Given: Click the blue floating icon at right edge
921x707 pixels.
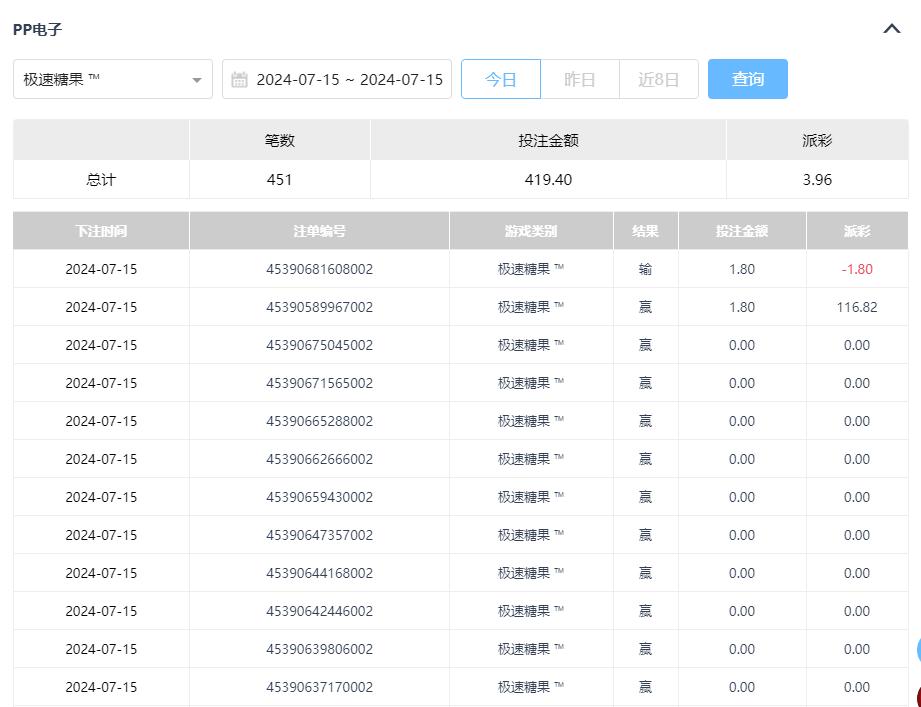Looking at the screenshot, I should coord(917,650).
